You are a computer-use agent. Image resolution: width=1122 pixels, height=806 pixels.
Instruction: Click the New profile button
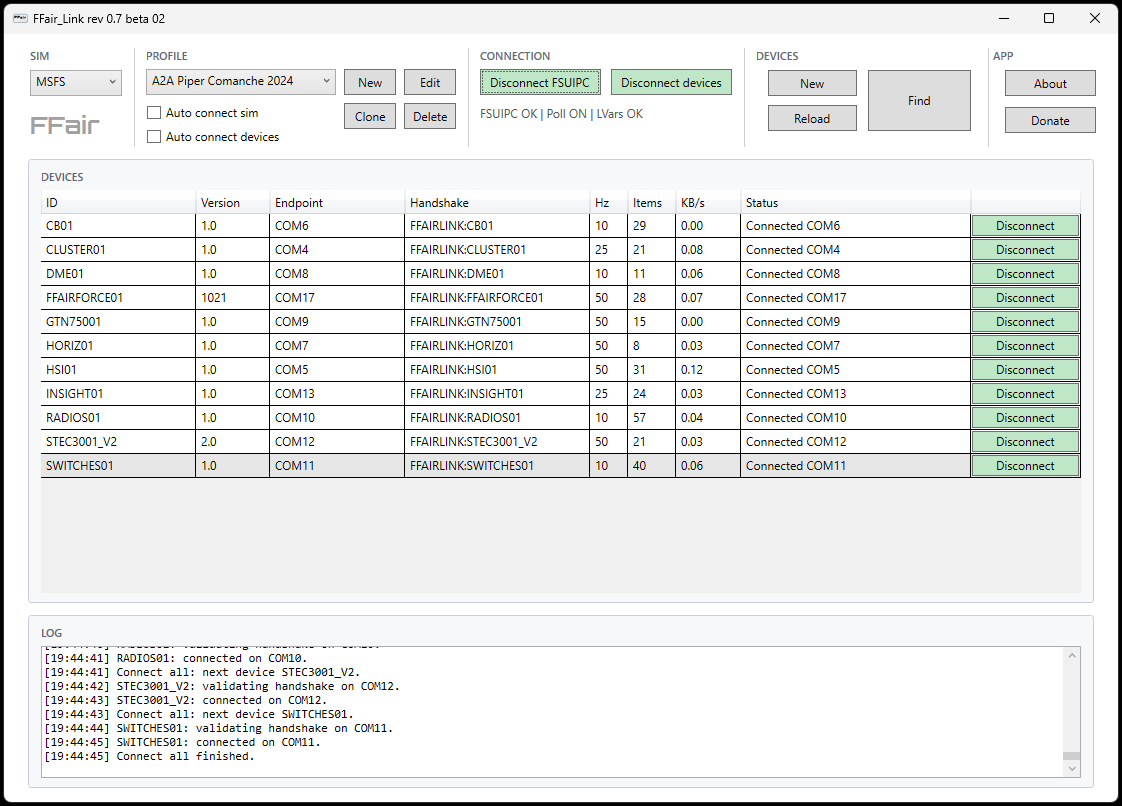tap(370, 82)
